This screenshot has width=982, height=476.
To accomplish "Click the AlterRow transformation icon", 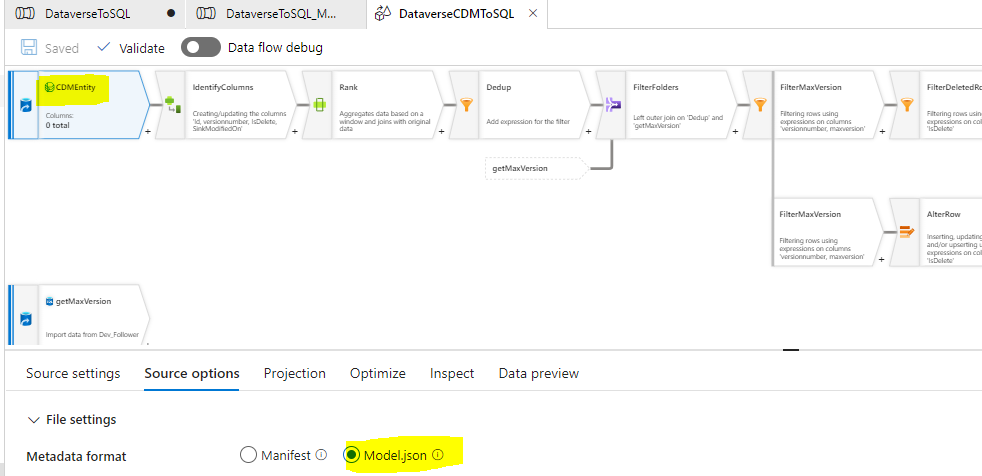I will coord(906,232).
